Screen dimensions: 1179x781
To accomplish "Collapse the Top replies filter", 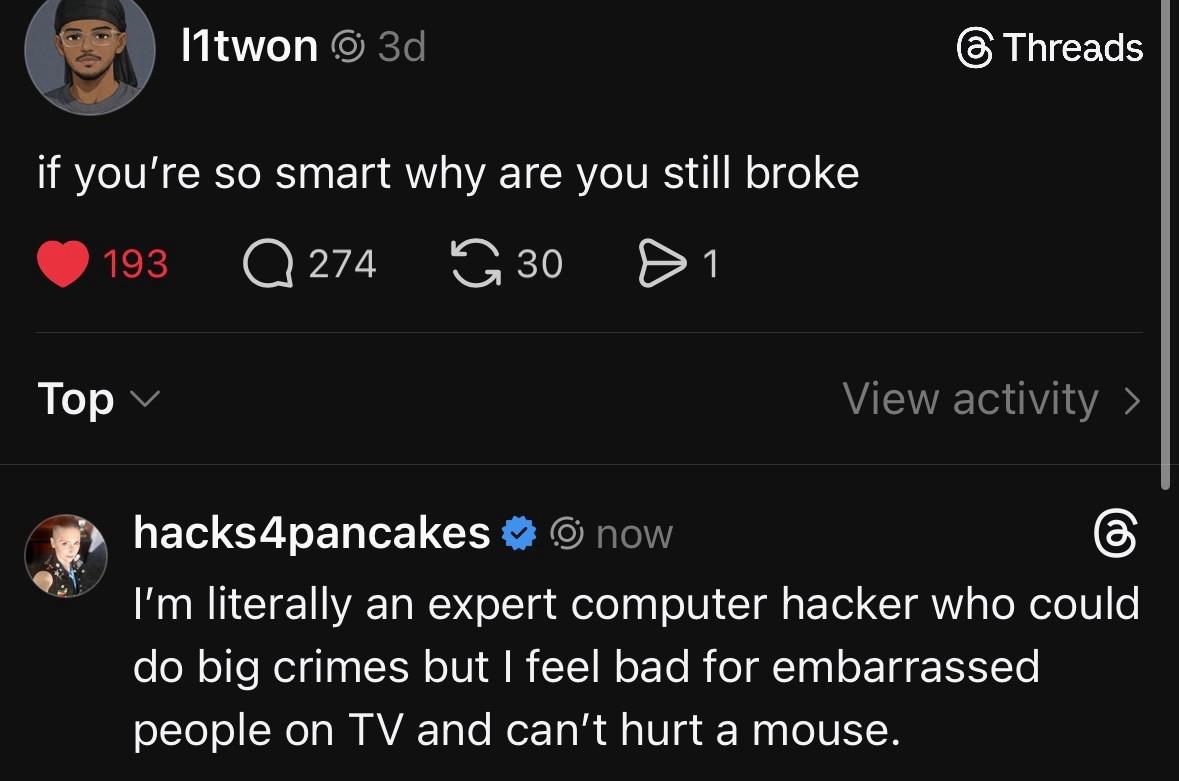I will pyautogui.click(x=144, y=400).
